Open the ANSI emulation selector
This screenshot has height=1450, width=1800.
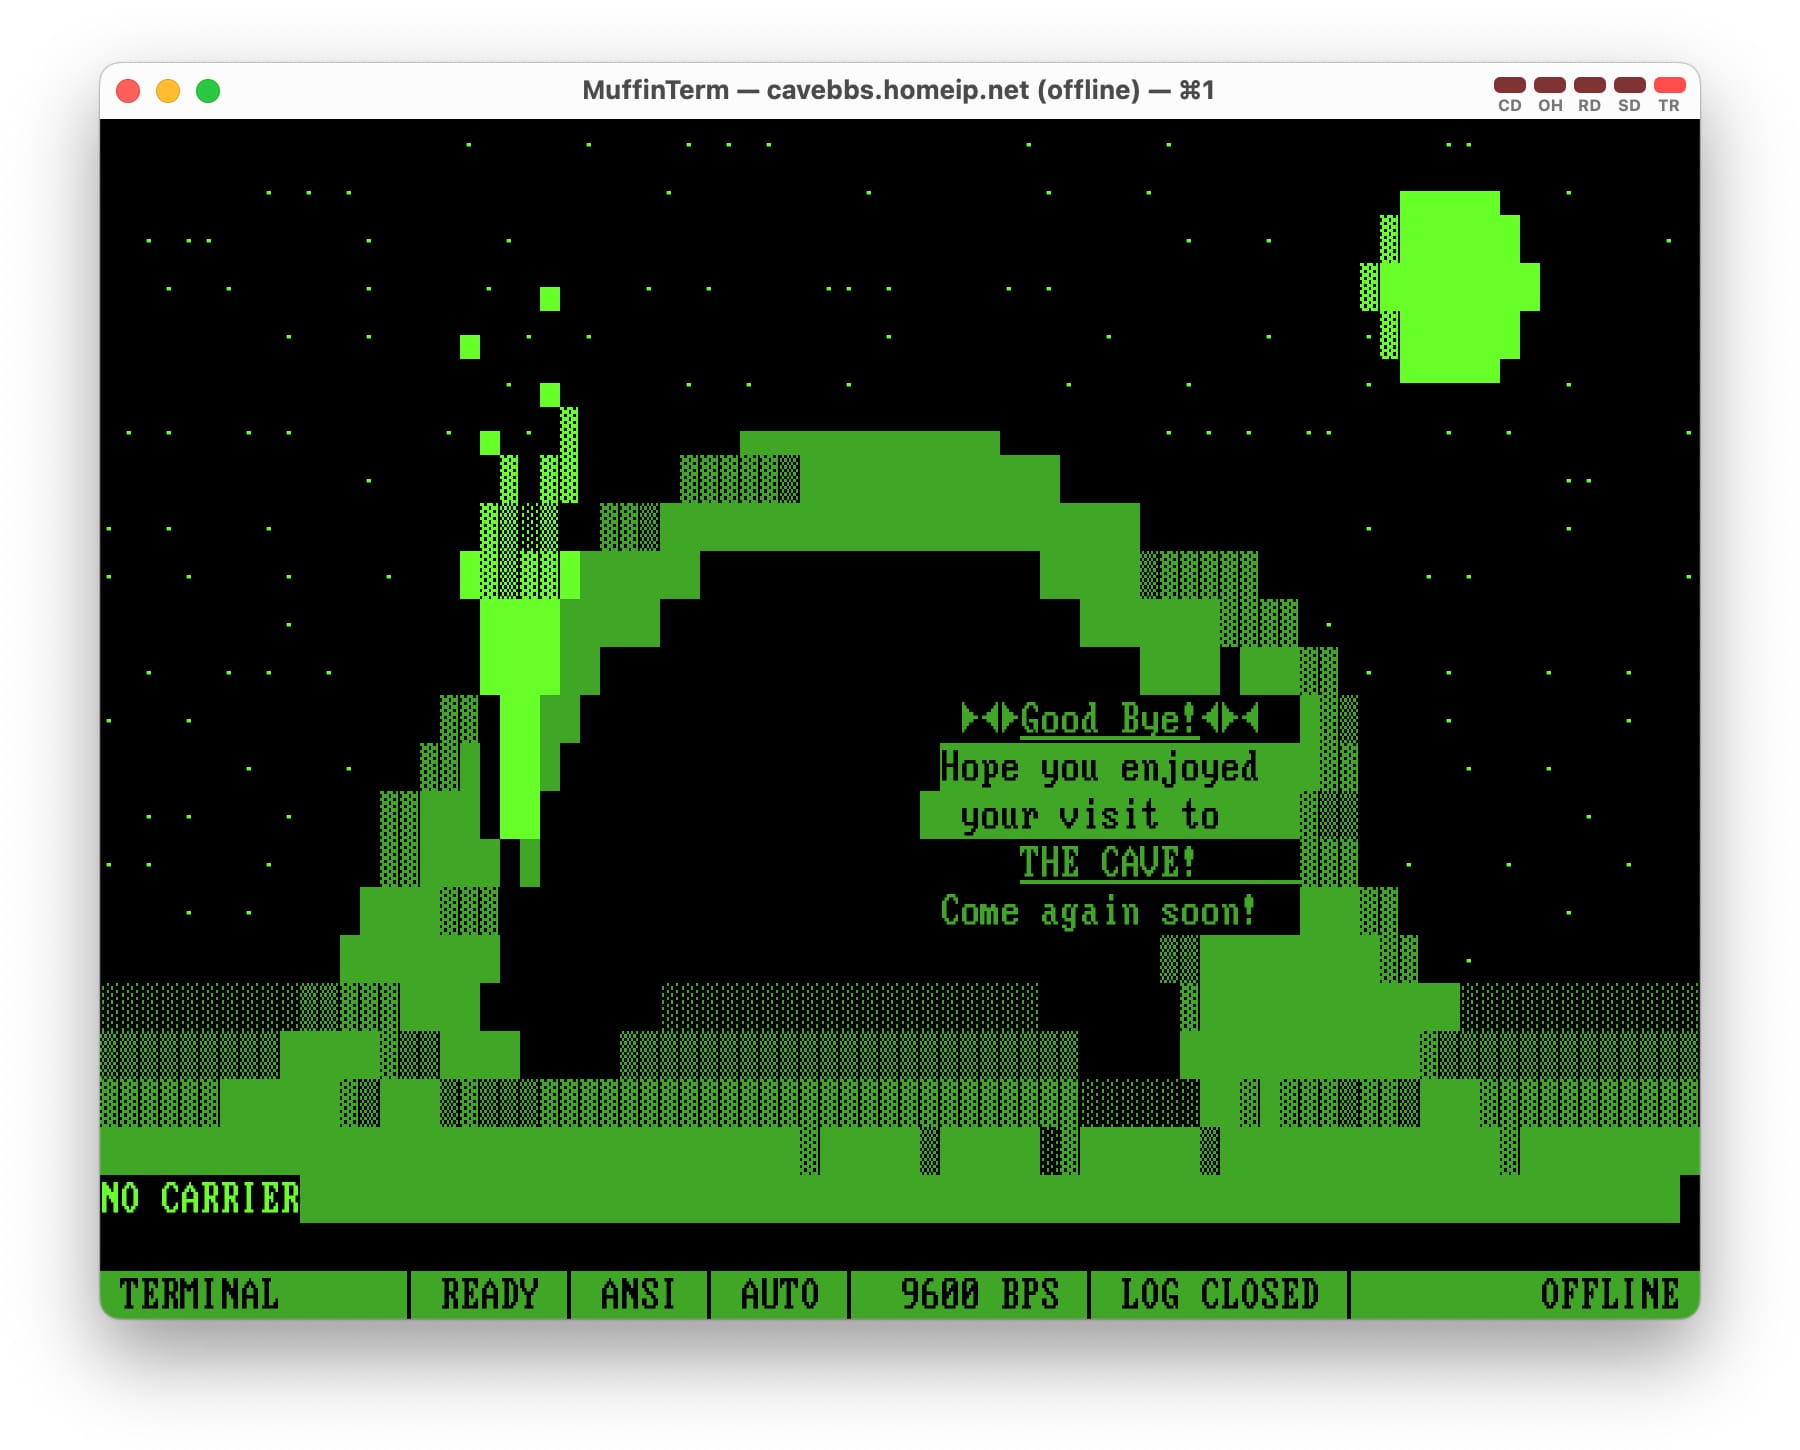click(x=638, y=1295)
